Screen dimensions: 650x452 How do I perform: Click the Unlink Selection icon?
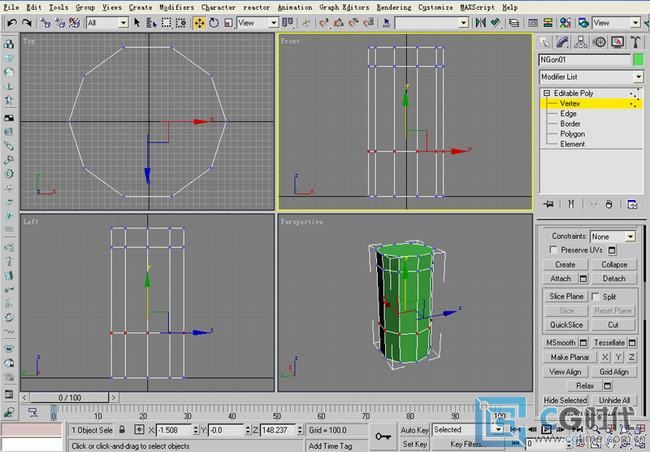pyautogui.click(x=60, y=23)
